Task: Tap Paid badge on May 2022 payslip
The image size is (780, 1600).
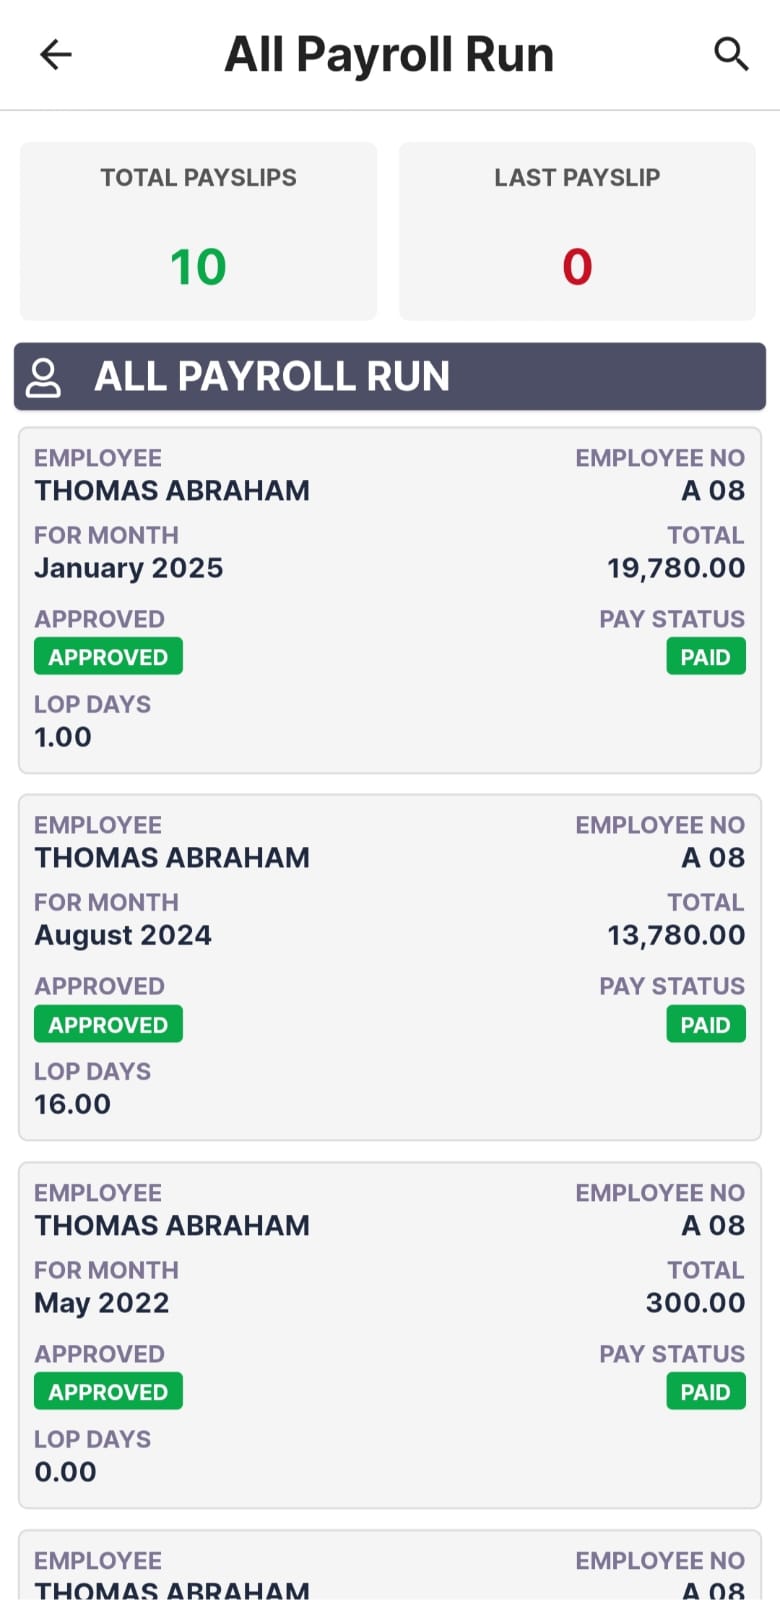Action: pyautogui.click(x=705, y=1392)
